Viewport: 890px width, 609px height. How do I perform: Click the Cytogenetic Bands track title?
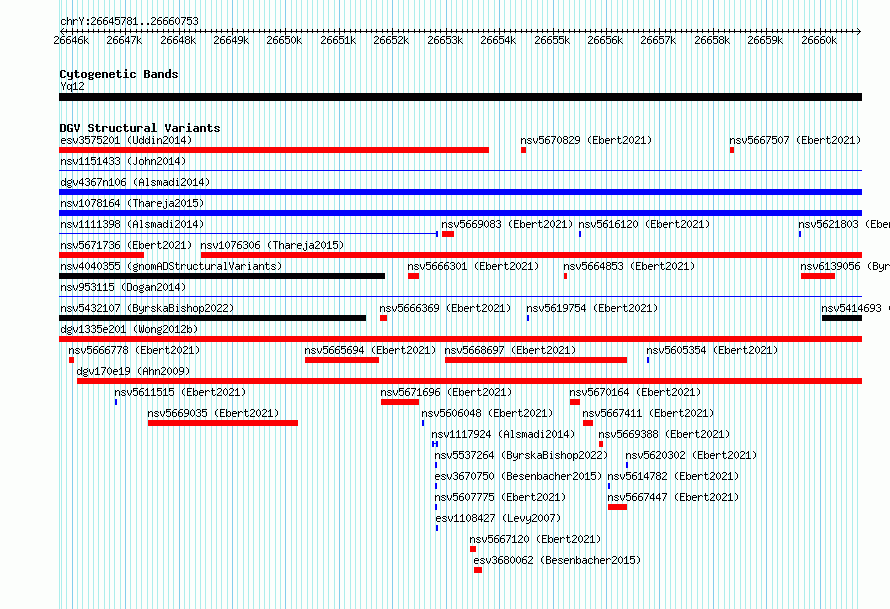pyautogui.click(x=119, y=74)
